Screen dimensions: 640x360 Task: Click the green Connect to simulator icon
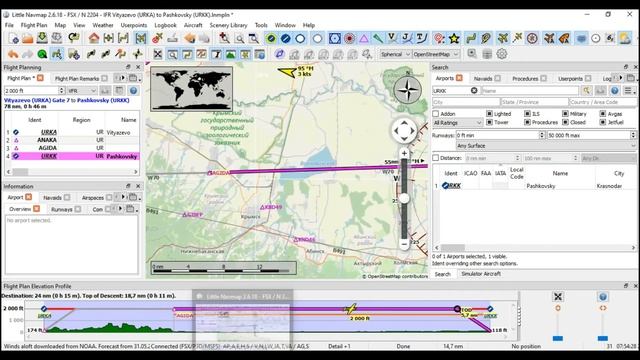pyautogui.click(x=42, y=54)
